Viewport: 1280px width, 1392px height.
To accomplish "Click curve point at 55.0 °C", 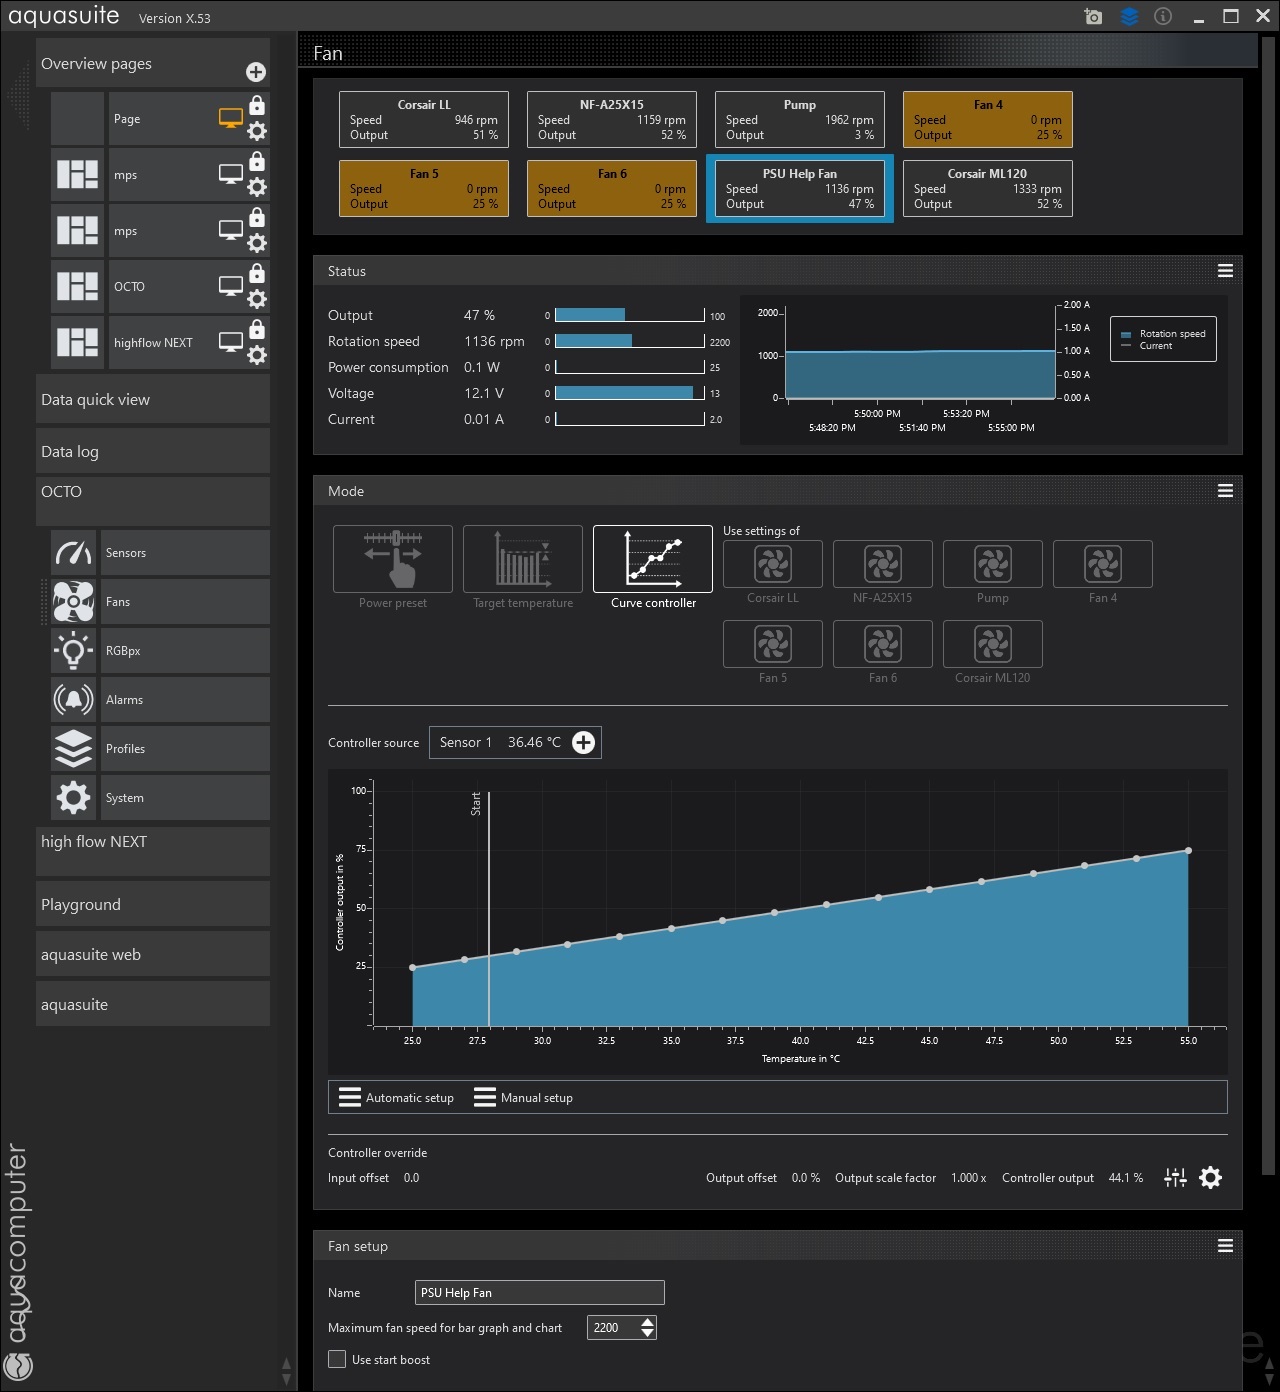I will pos(1188,851).
